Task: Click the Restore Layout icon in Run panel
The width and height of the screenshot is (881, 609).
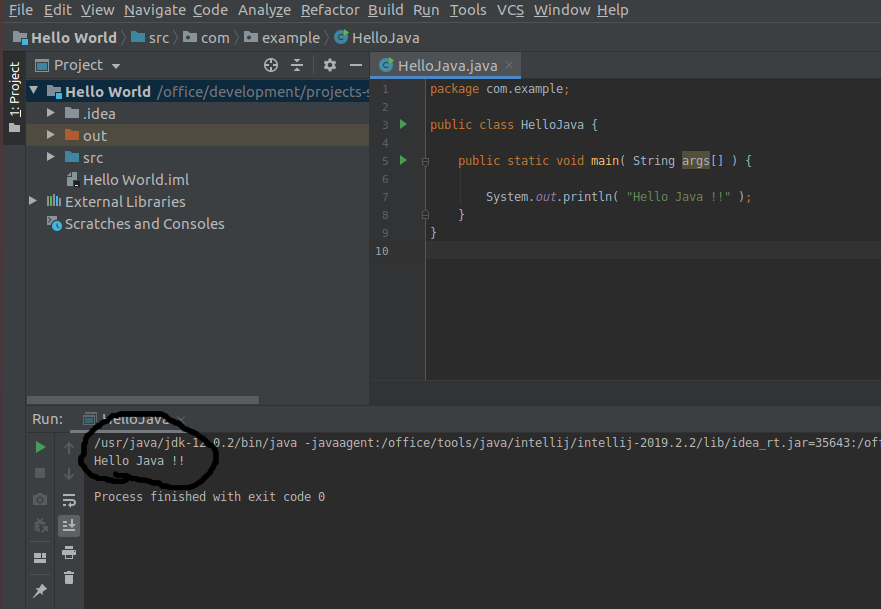Action: 40,557
